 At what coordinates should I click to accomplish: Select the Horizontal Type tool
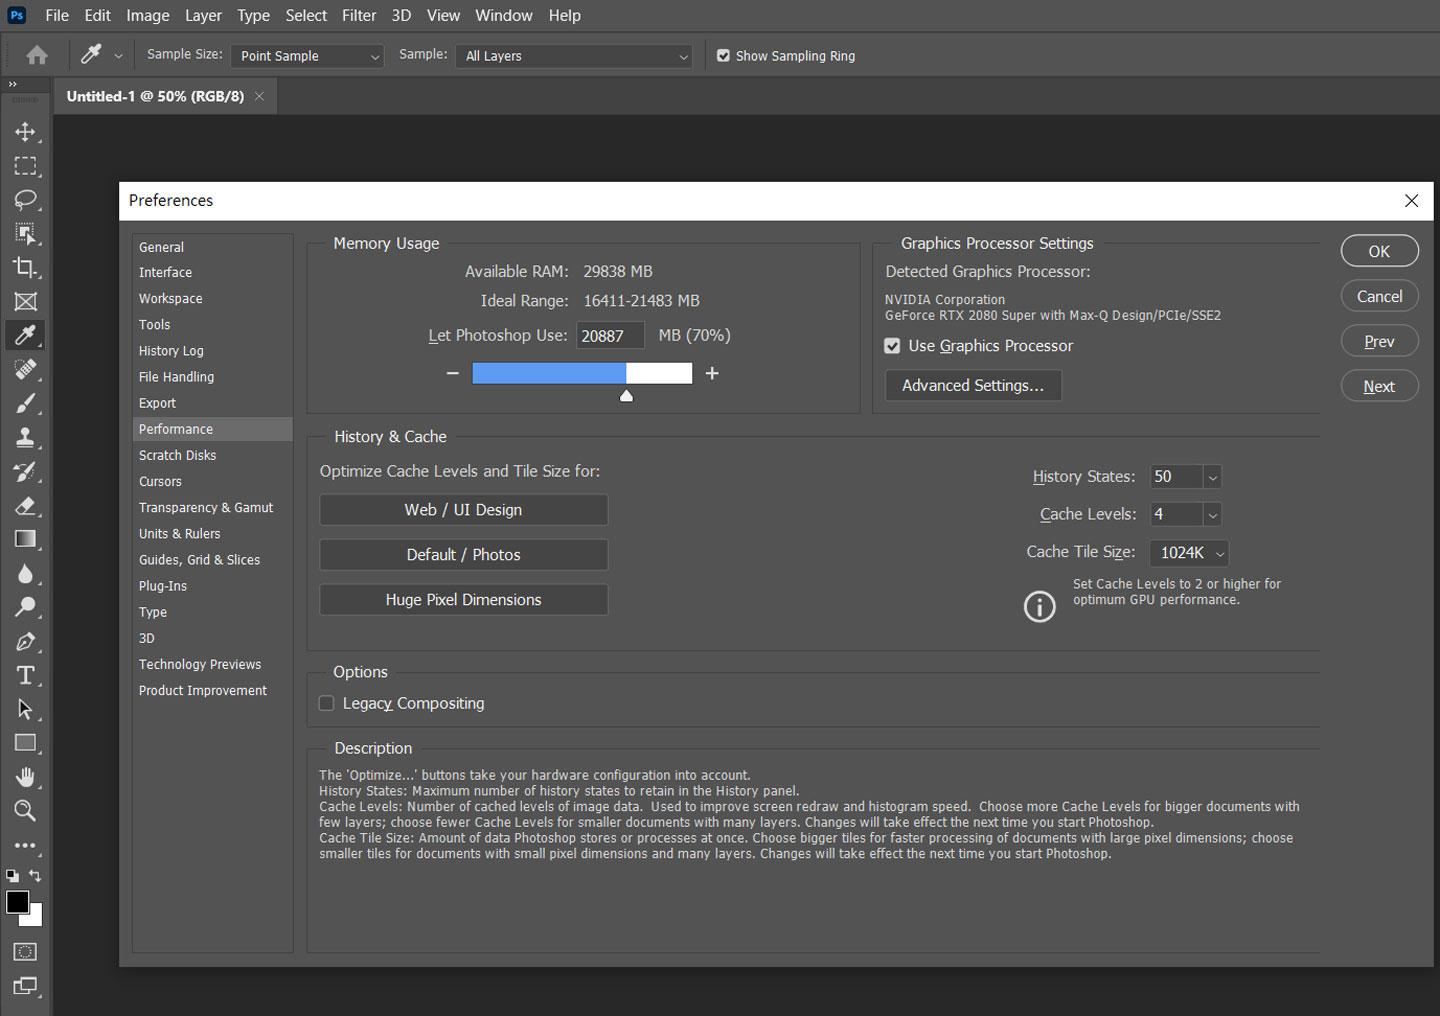pos(25,675)
